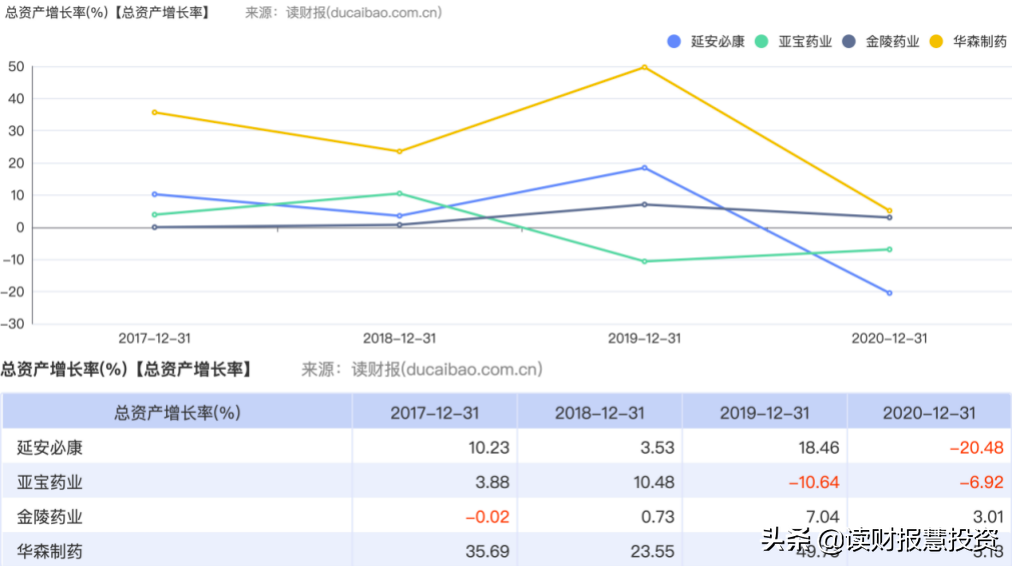This screenshot has height=570, width=1016.
Task: Select the 延安必康 table row name
Action: [x=50, y=448]
